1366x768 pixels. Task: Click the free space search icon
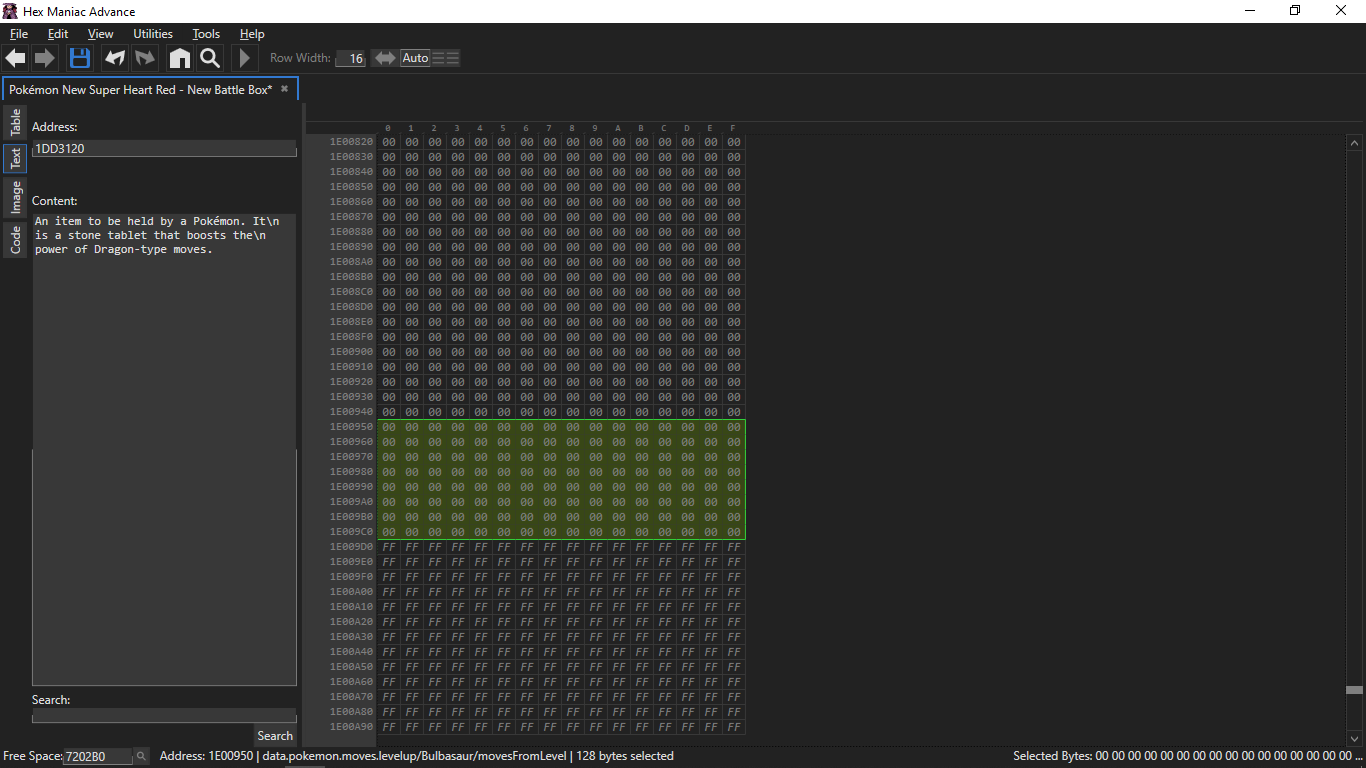[141, 756]
